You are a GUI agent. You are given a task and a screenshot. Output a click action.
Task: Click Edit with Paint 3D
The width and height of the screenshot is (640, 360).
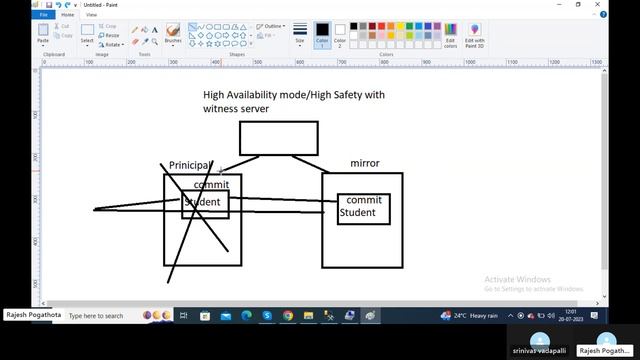(475, 36)
